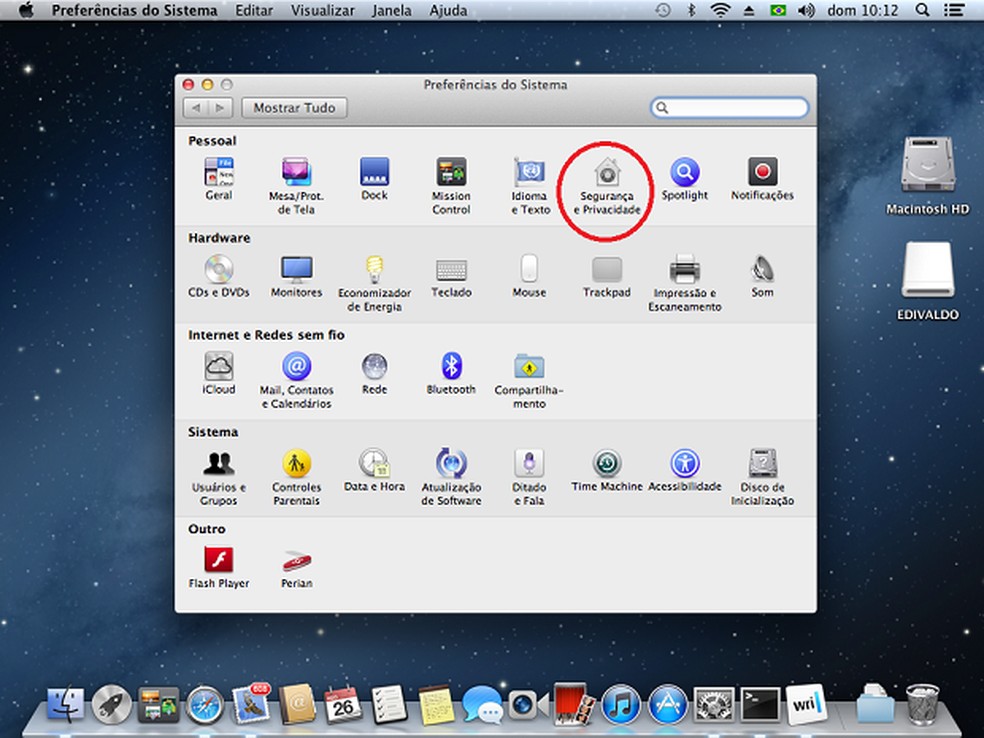Open the Monitores preference pane
Image resolution: width=984 pixels, height=738 pixels.
(296, 276)
